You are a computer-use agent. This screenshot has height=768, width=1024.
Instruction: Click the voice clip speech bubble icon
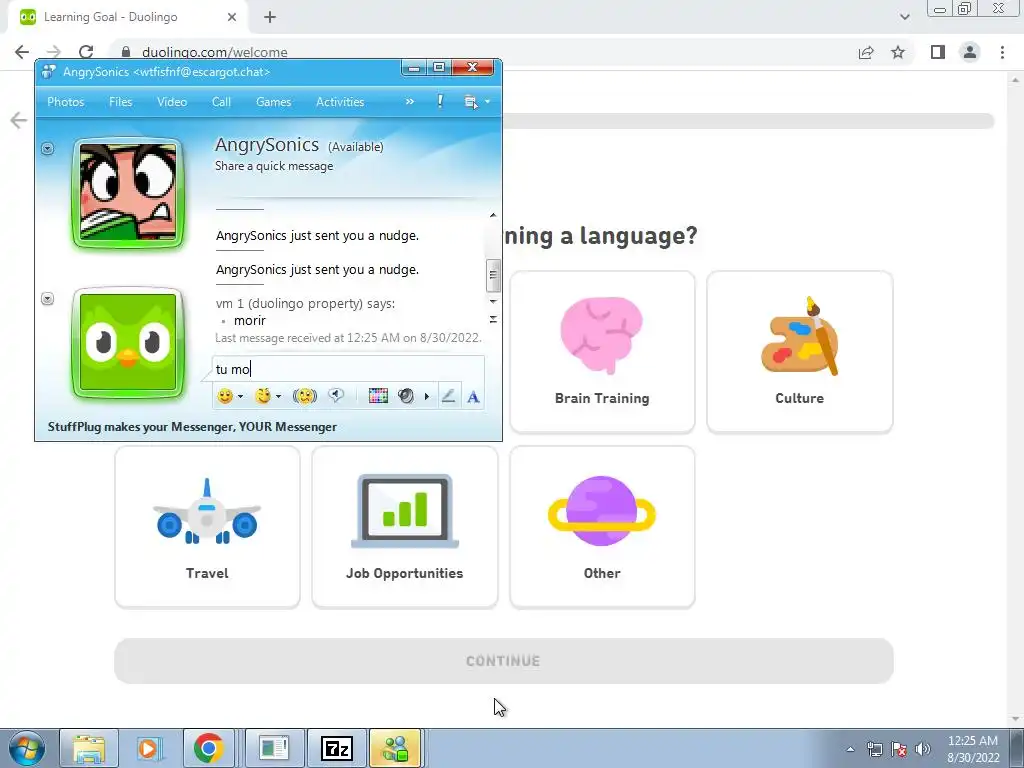(x=336, y=395)
